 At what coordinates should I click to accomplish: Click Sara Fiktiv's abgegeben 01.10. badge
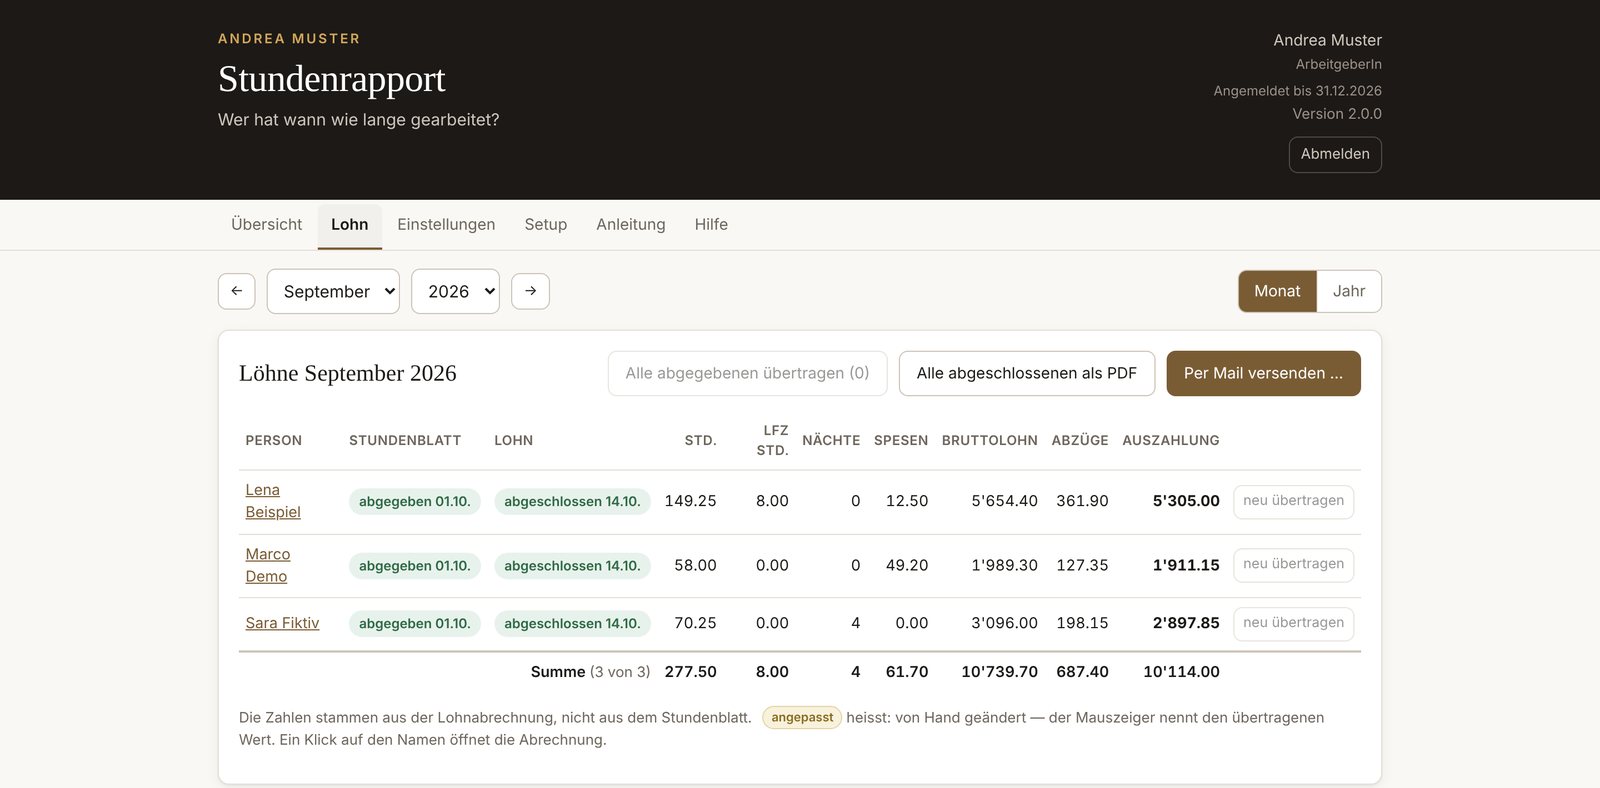415,624
